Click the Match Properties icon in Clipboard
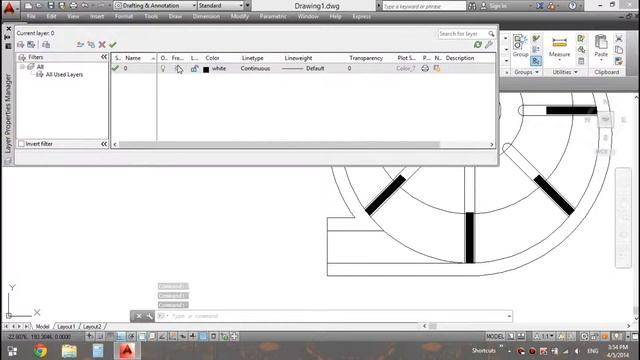The width and height of the screenshot is (640, 360). [619, 61]
